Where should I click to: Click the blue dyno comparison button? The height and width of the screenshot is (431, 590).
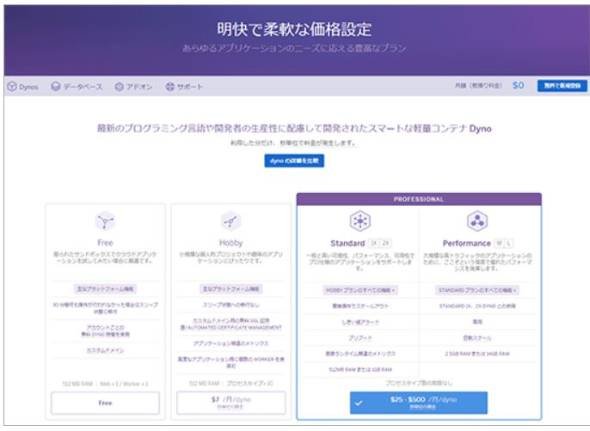click(x=294, y=161)
